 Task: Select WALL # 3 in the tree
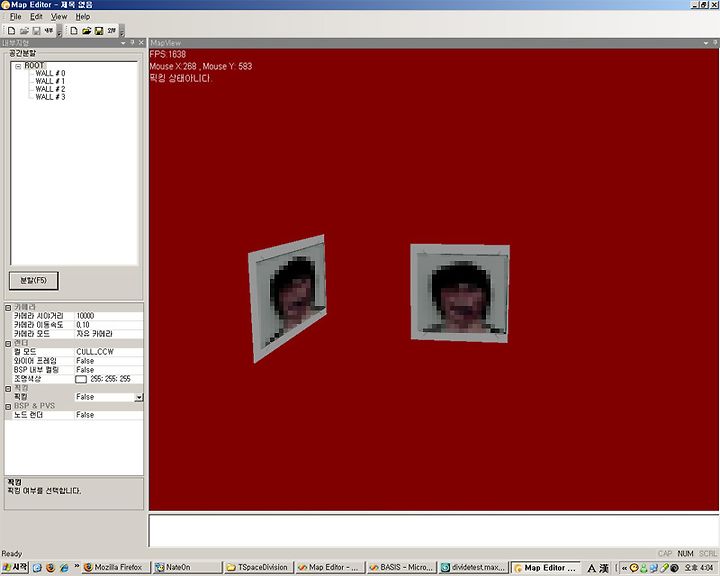50,97
